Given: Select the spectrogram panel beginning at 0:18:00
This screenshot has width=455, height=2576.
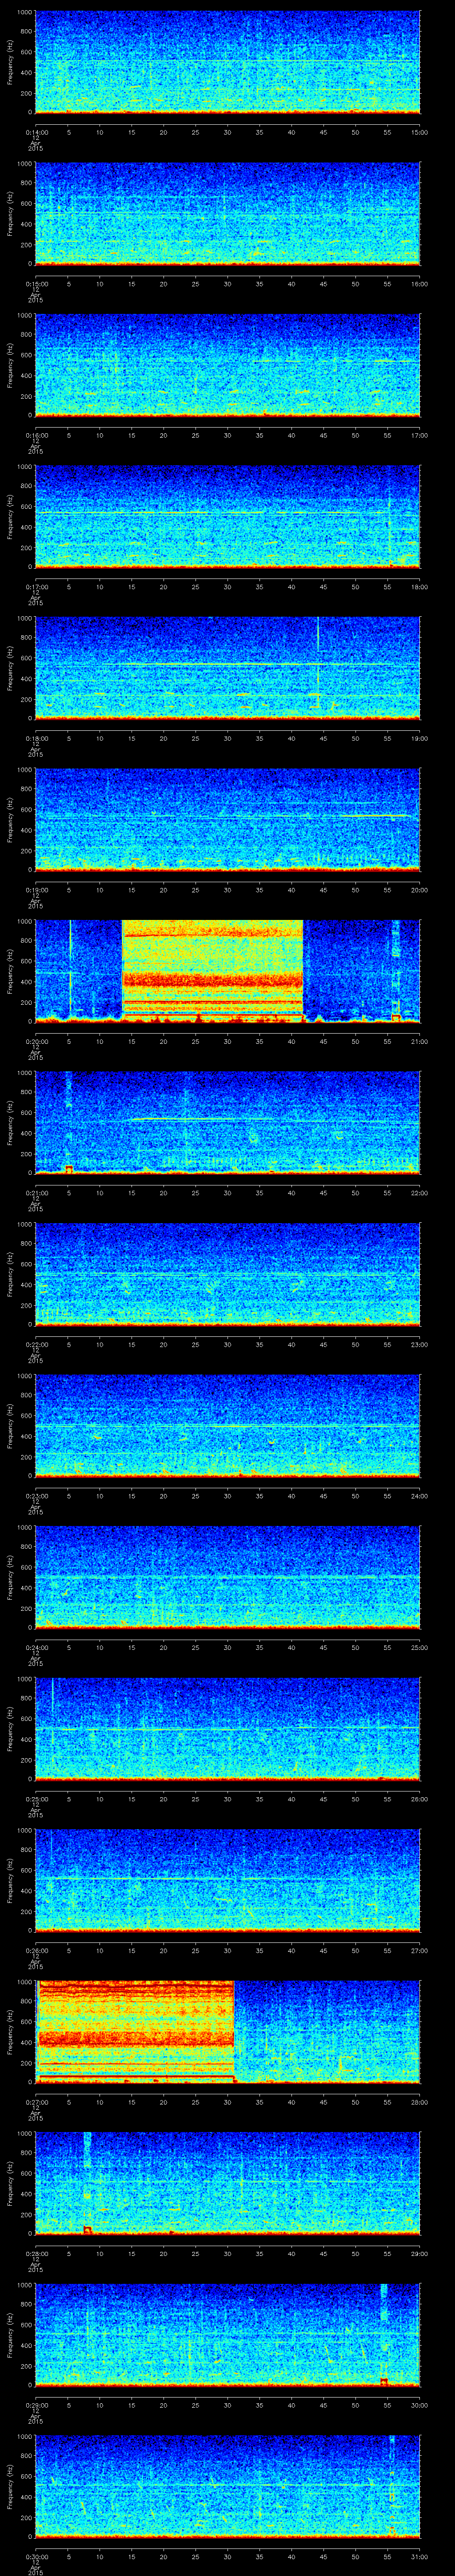Looking at the screenshot, I should pos(227,668).
